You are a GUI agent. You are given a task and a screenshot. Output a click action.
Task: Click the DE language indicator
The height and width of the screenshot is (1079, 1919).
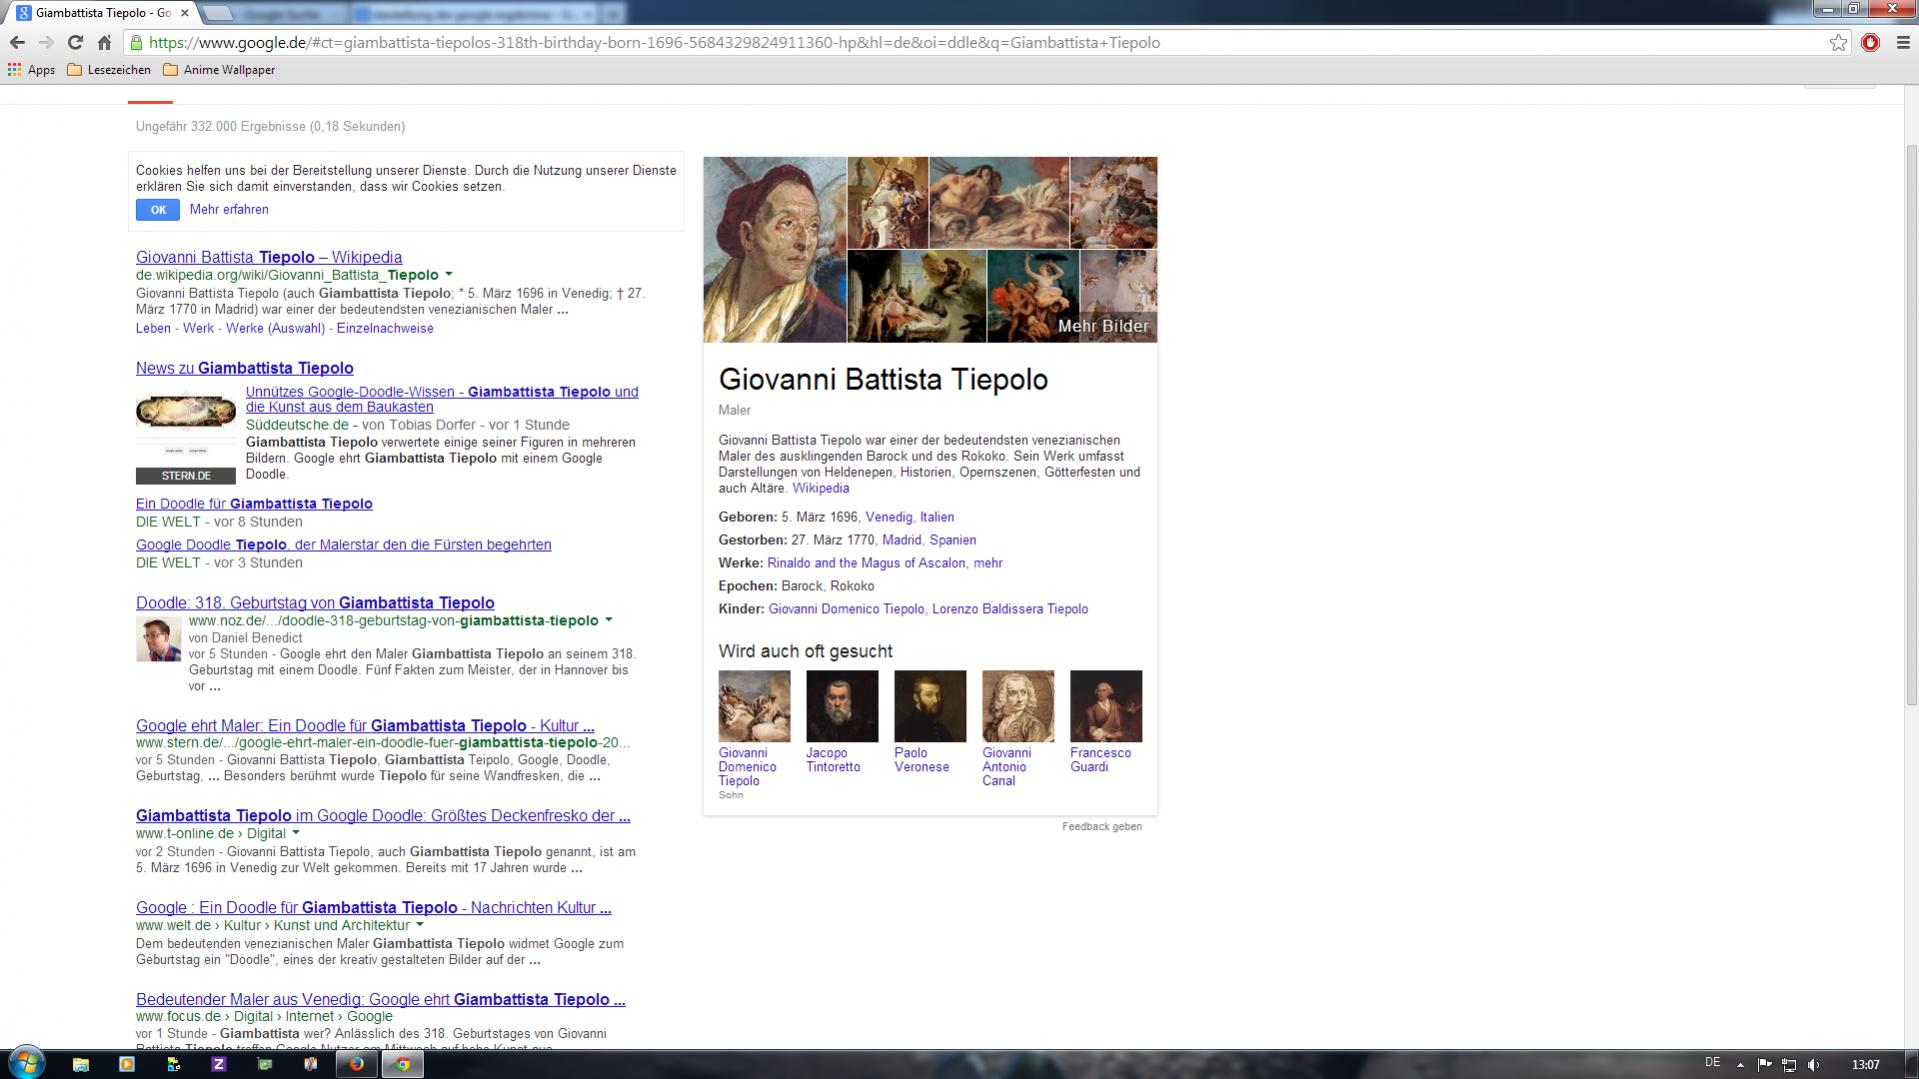1713,1062
